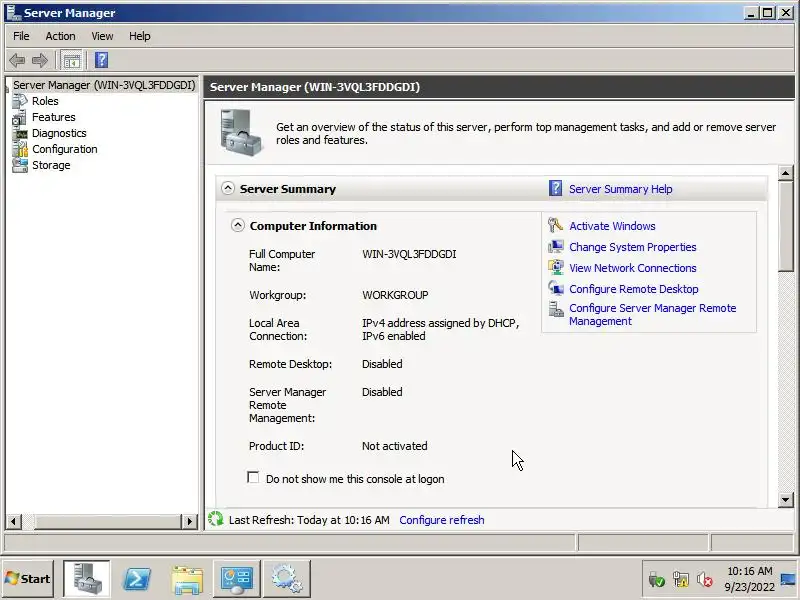Viewport: 800px width, 600px height.
Task: Click the network status tray icon
Action: click(681, 580)
